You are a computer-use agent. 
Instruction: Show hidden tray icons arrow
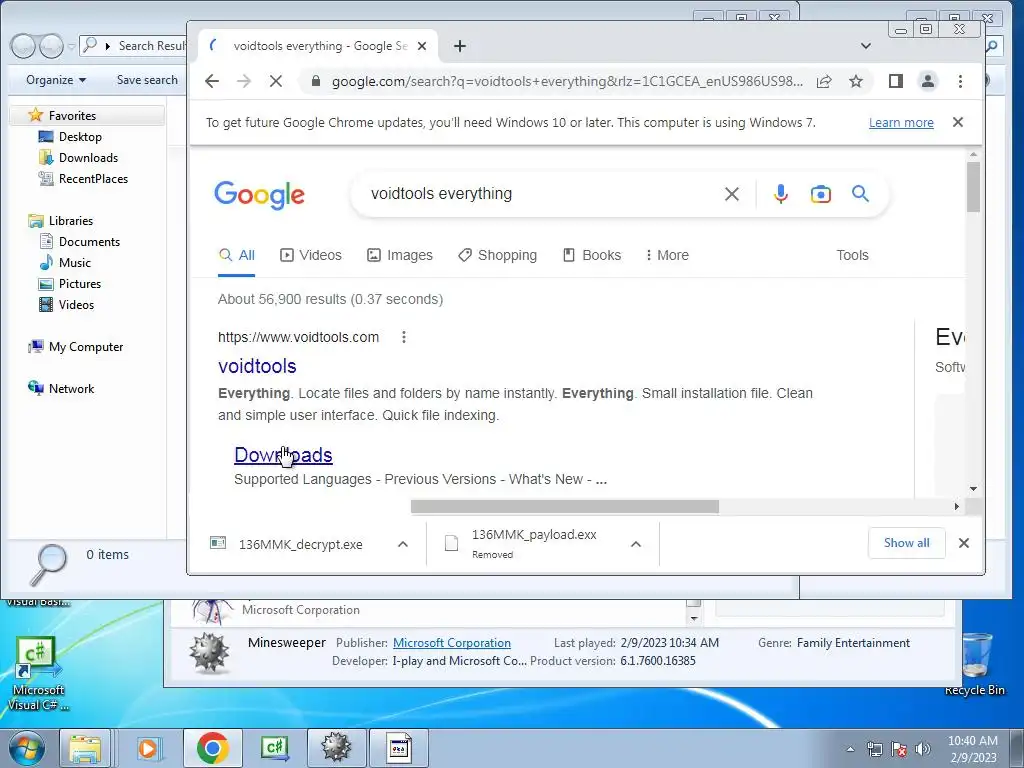[x=850, y=749]
